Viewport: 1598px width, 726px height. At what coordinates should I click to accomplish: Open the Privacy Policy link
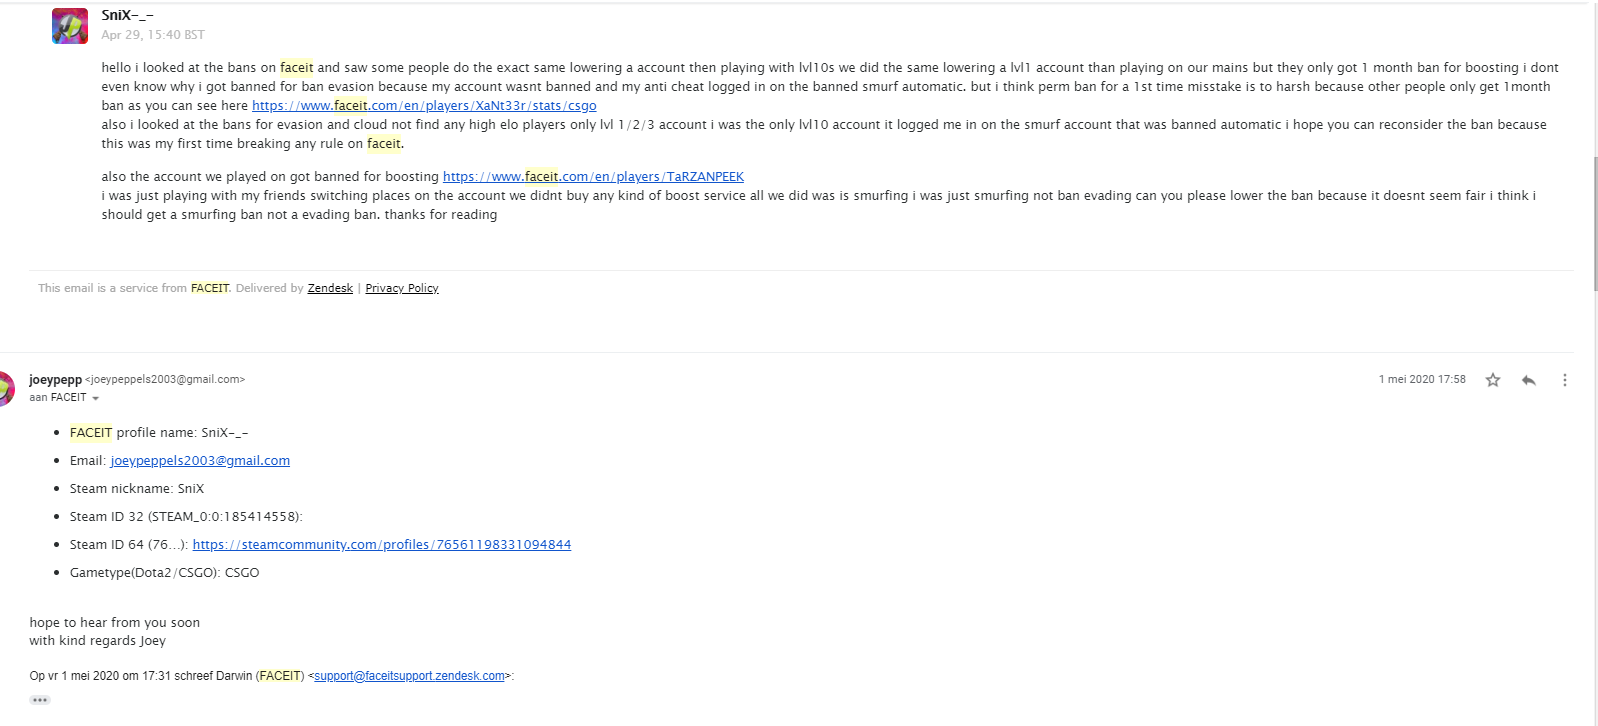coord(402,288)
